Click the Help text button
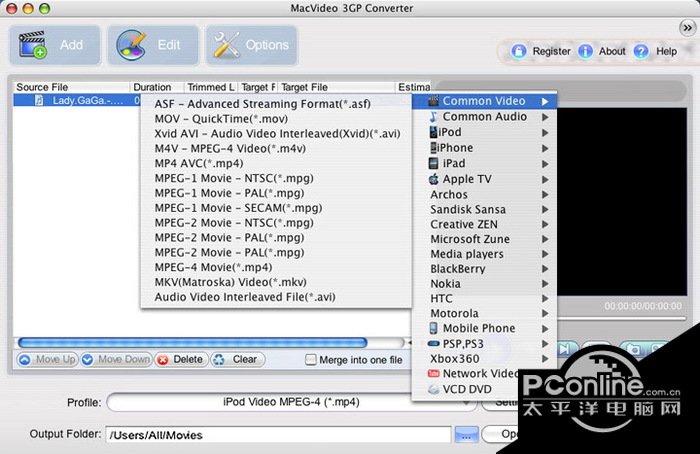The width and height of the screenshot is (700, 454). pos(666,51)
